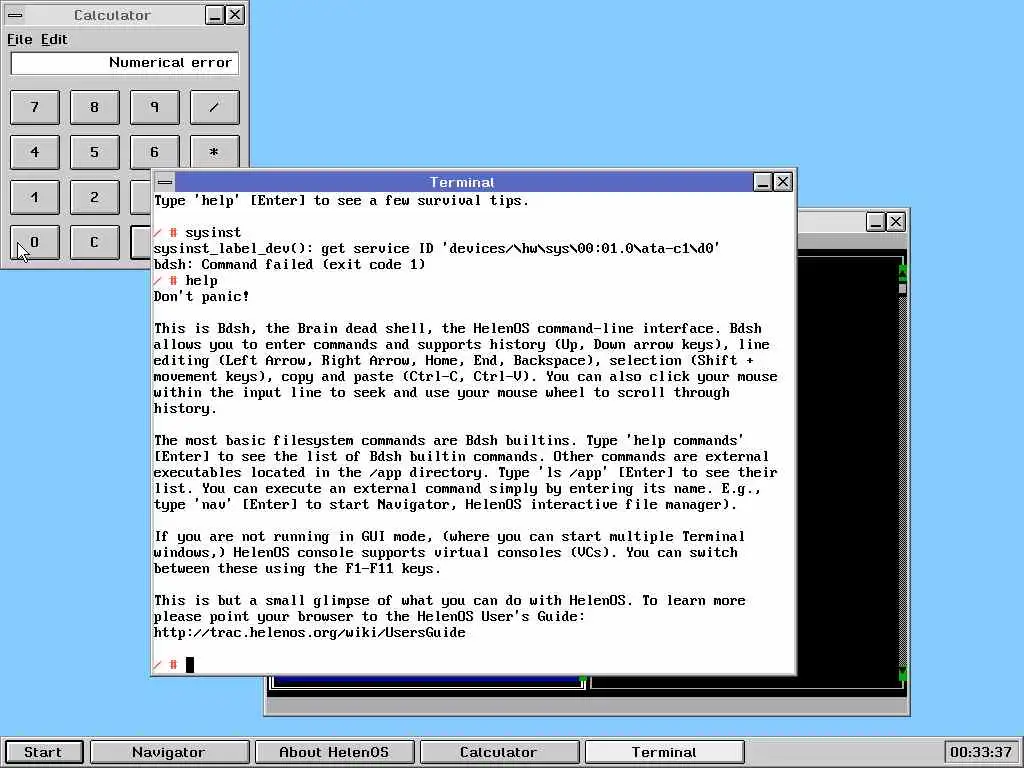Image resolution: width=1024 pixels, height=768 pixels.
Task: Open the Start menu in taskbar
Action: tap(43, 752)
